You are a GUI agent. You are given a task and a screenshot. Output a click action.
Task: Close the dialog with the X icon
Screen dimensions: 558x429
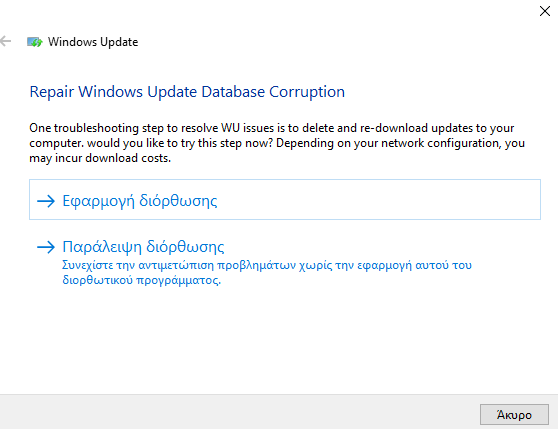544,11
